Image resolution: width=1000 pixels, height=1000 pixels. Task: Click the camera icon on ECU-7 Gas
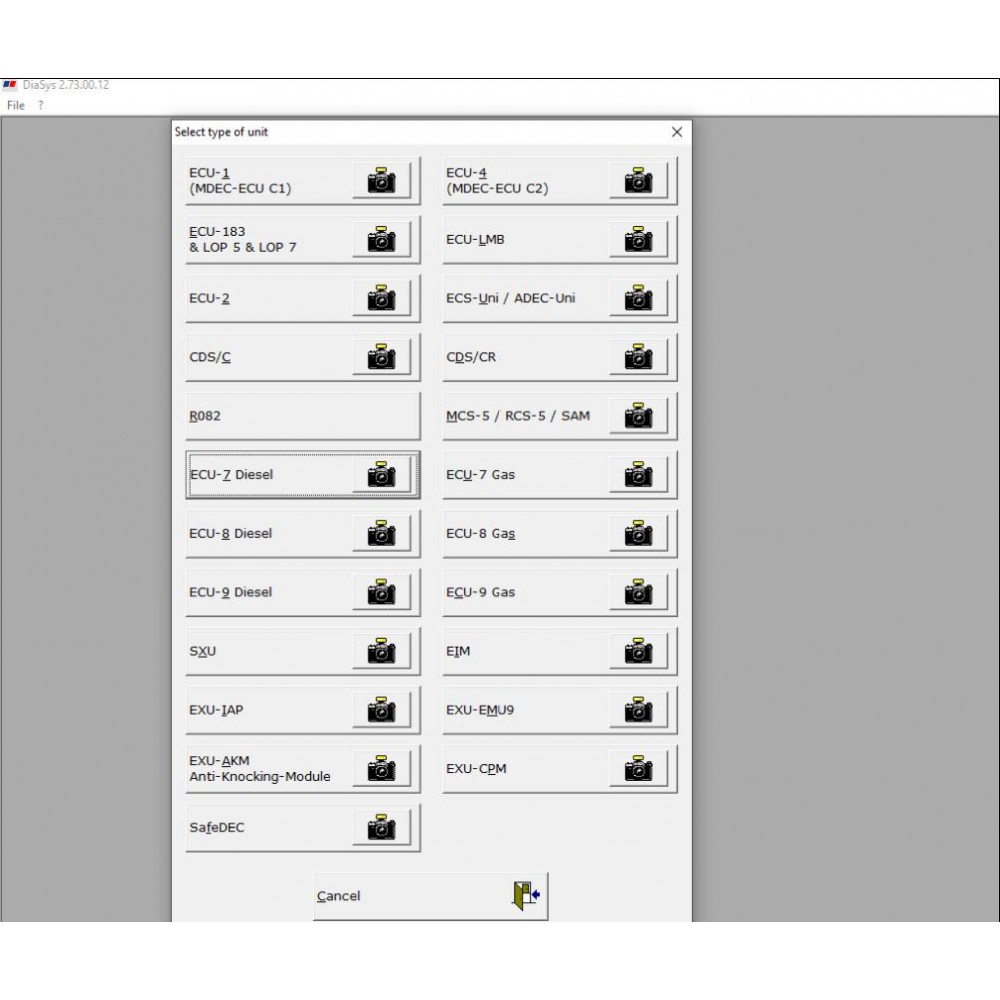638,474
